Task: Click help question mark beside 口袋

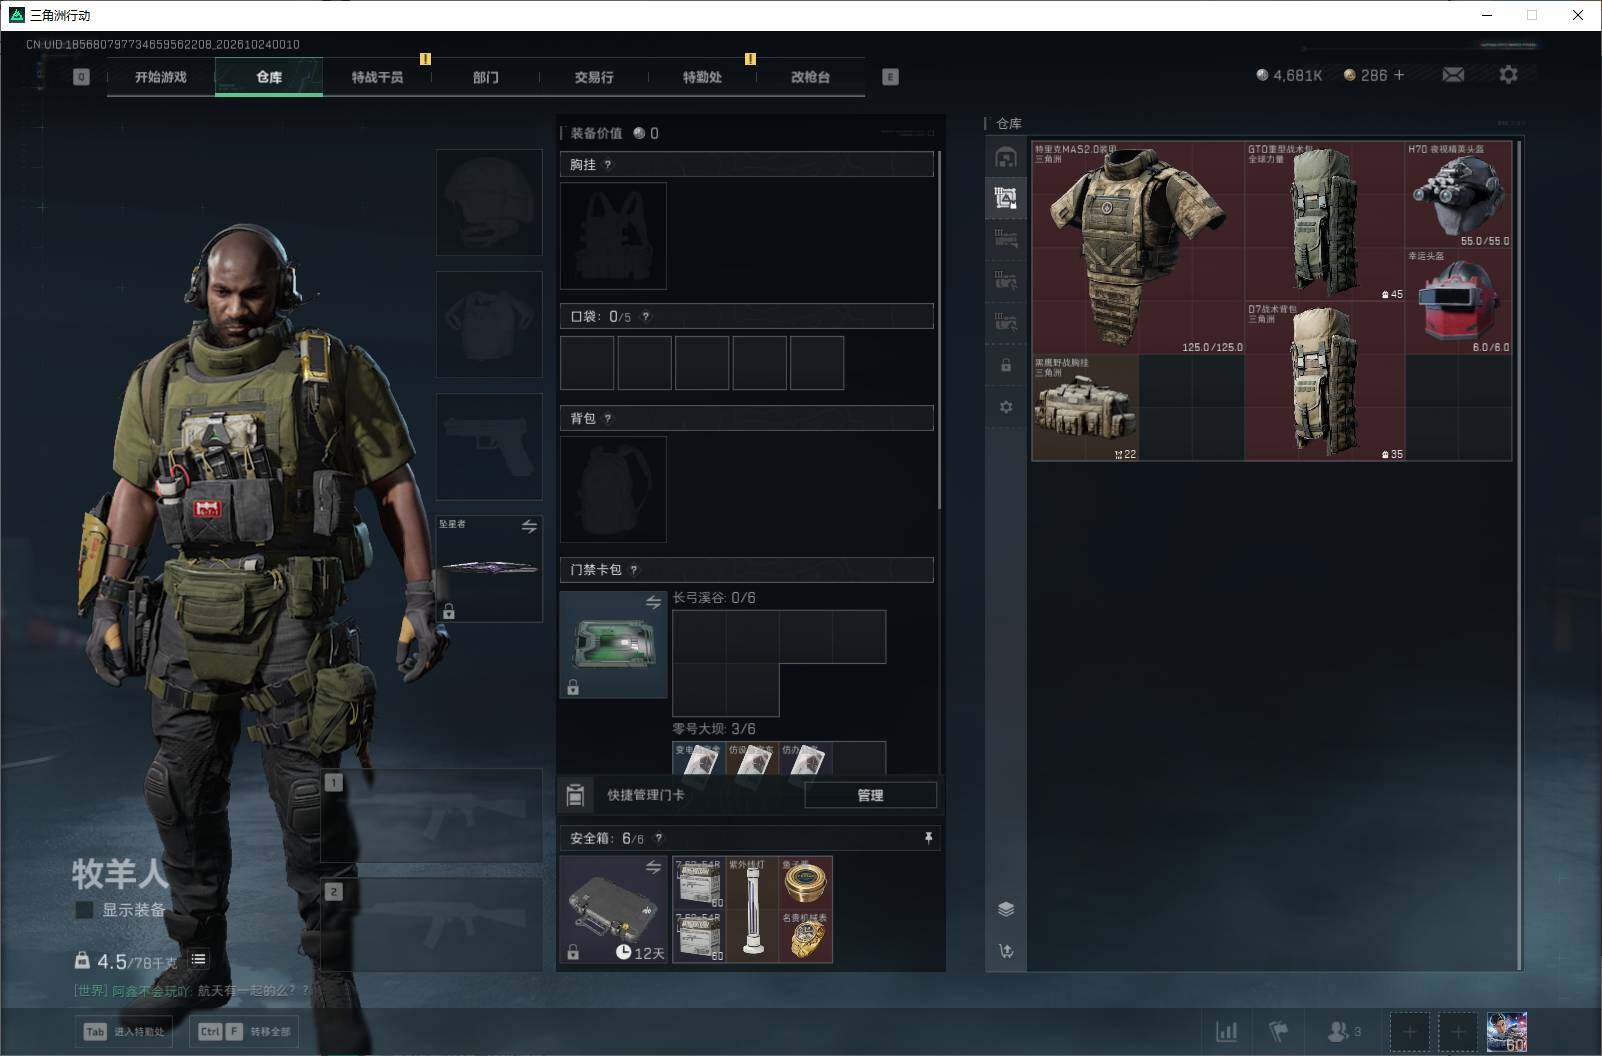Action: (646, 317)
